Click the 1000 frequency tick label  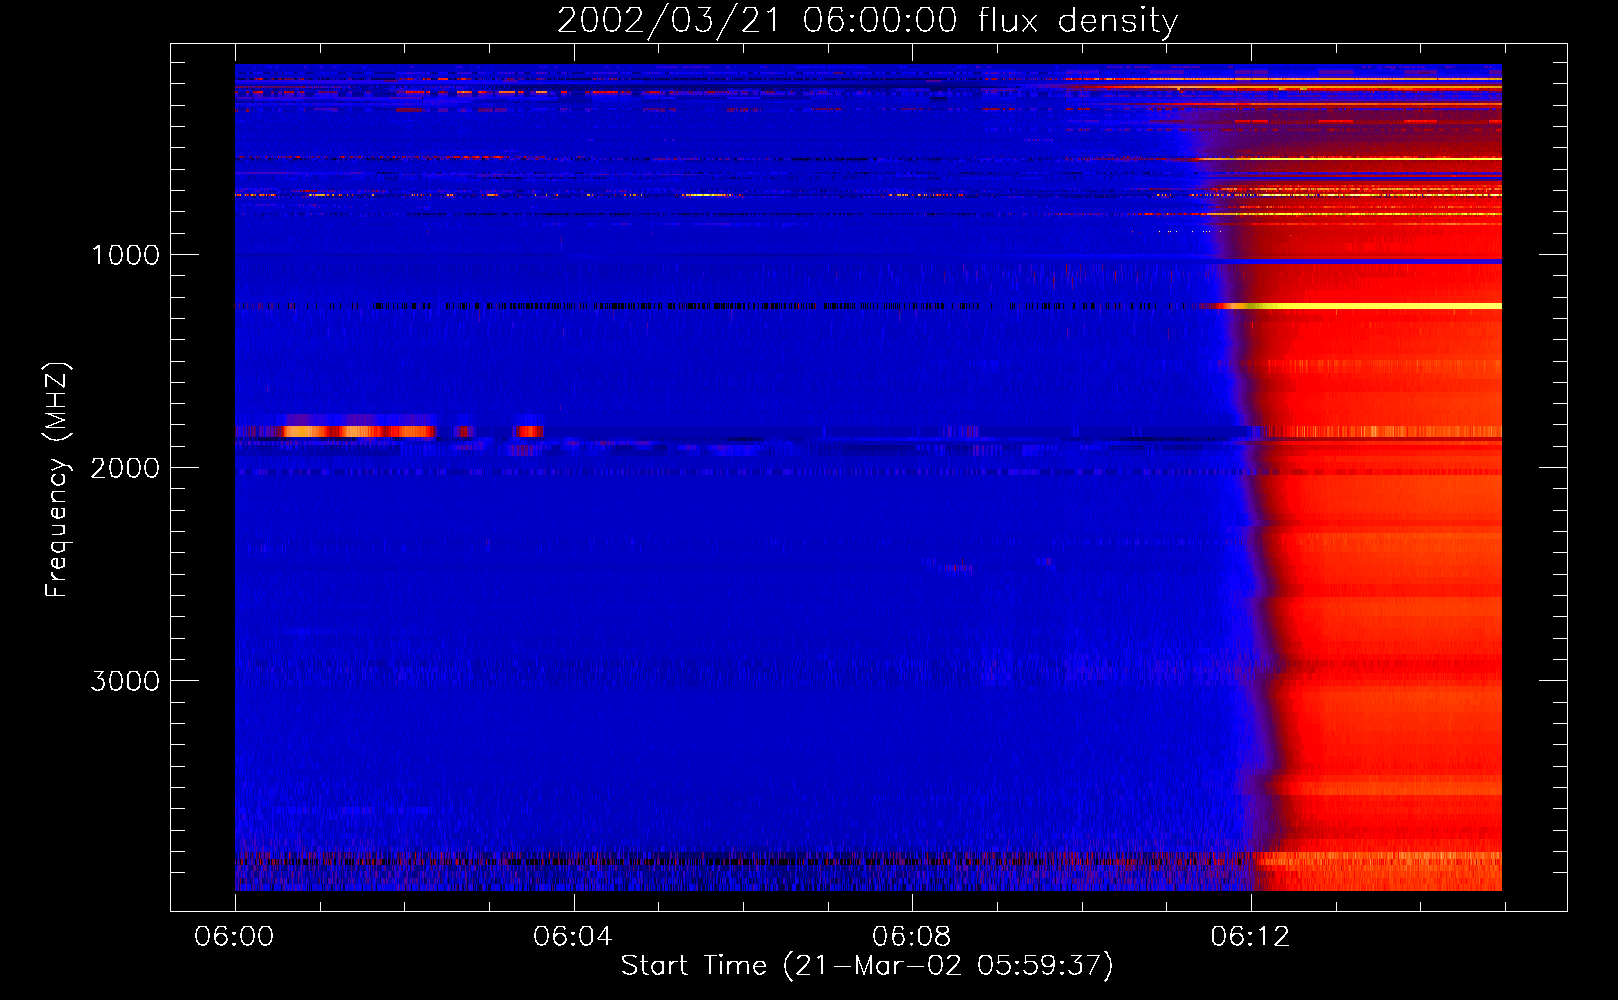(125, 255)
